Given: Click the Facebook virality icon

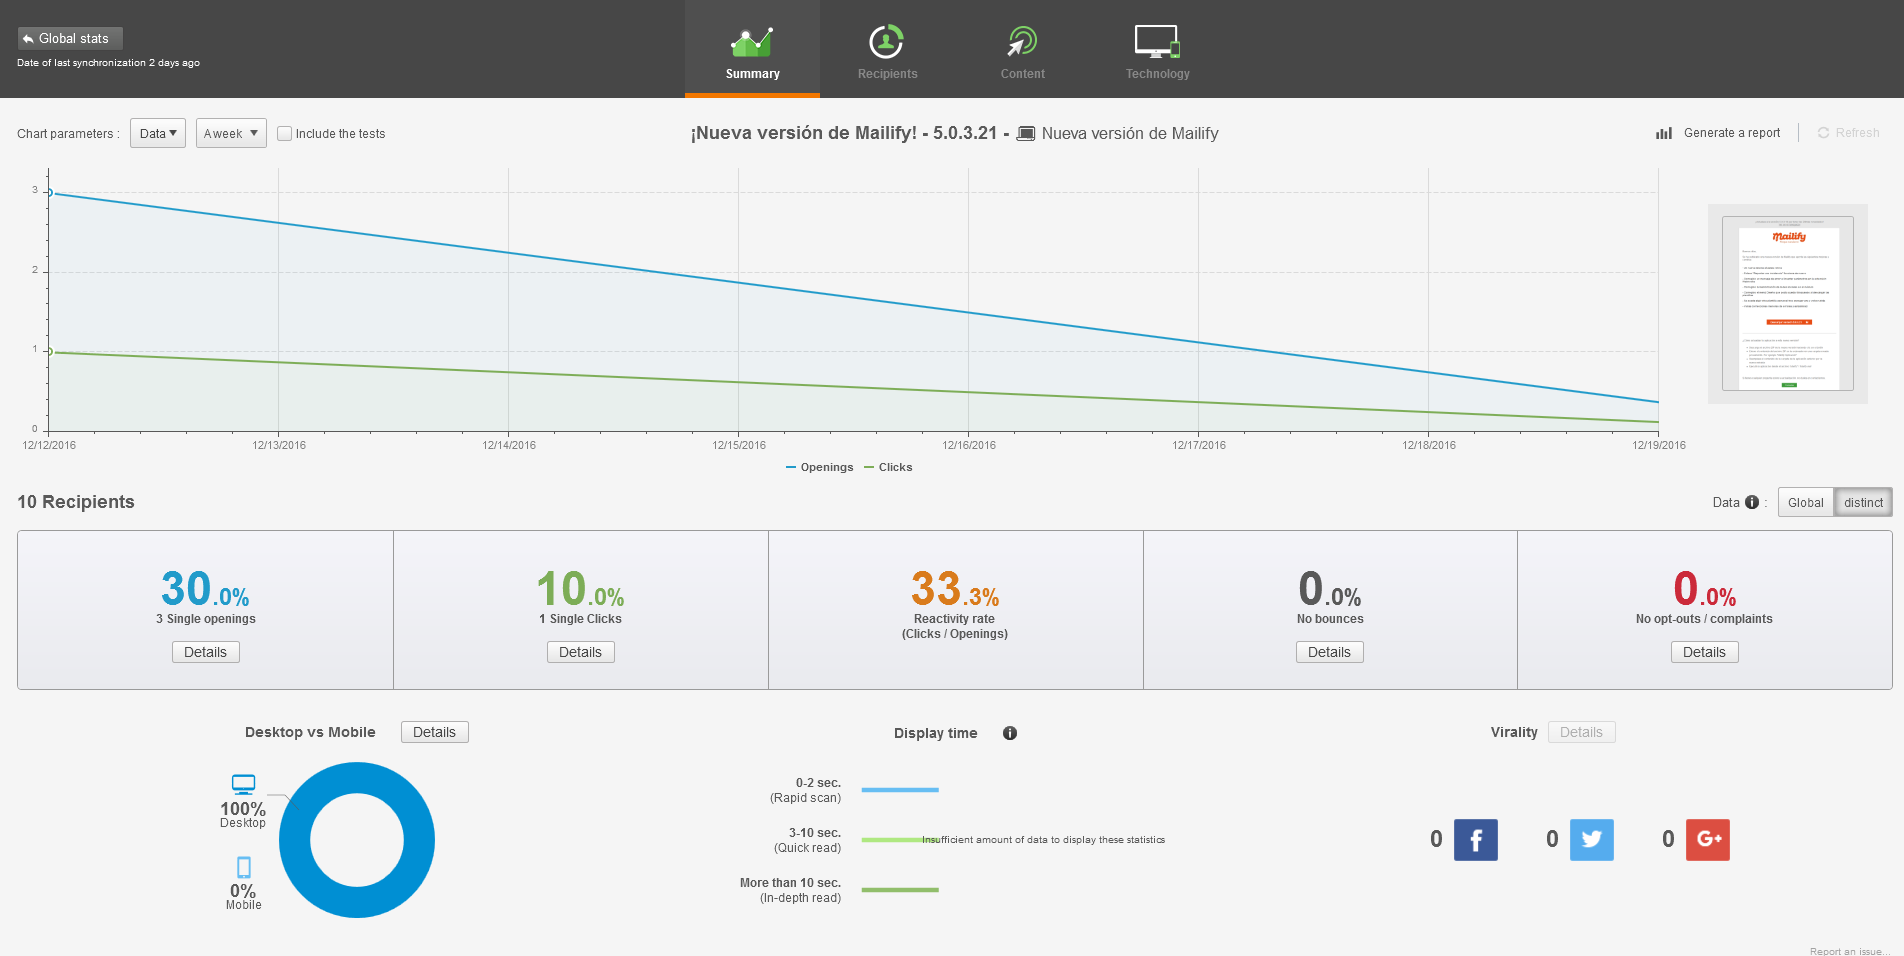Looking at the screenshot, I should (x=1475, y=840).
